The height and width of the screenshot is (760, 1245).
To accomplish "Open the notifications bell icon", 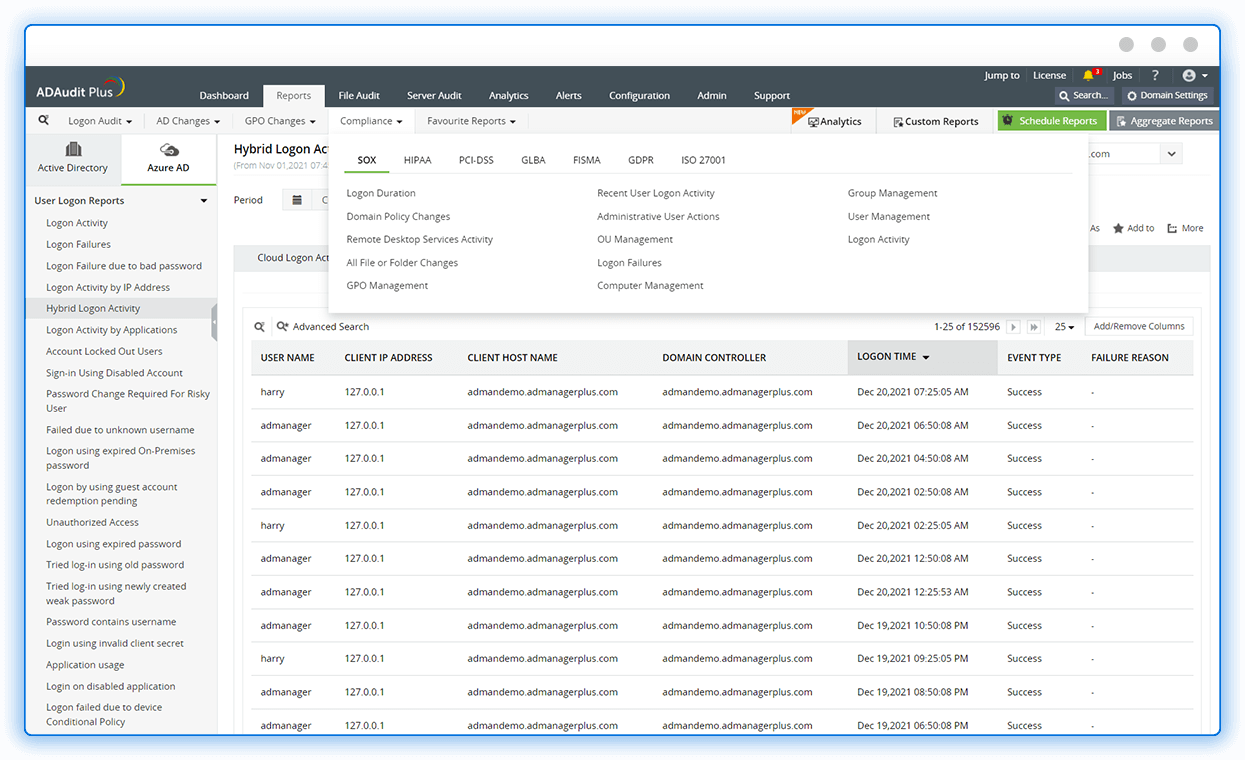I will (1088, 75).
